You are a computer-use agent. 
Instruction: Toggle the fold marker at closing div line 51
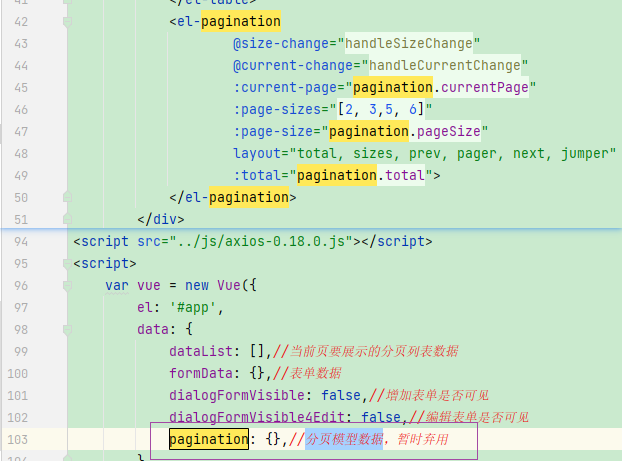point(67,219)
